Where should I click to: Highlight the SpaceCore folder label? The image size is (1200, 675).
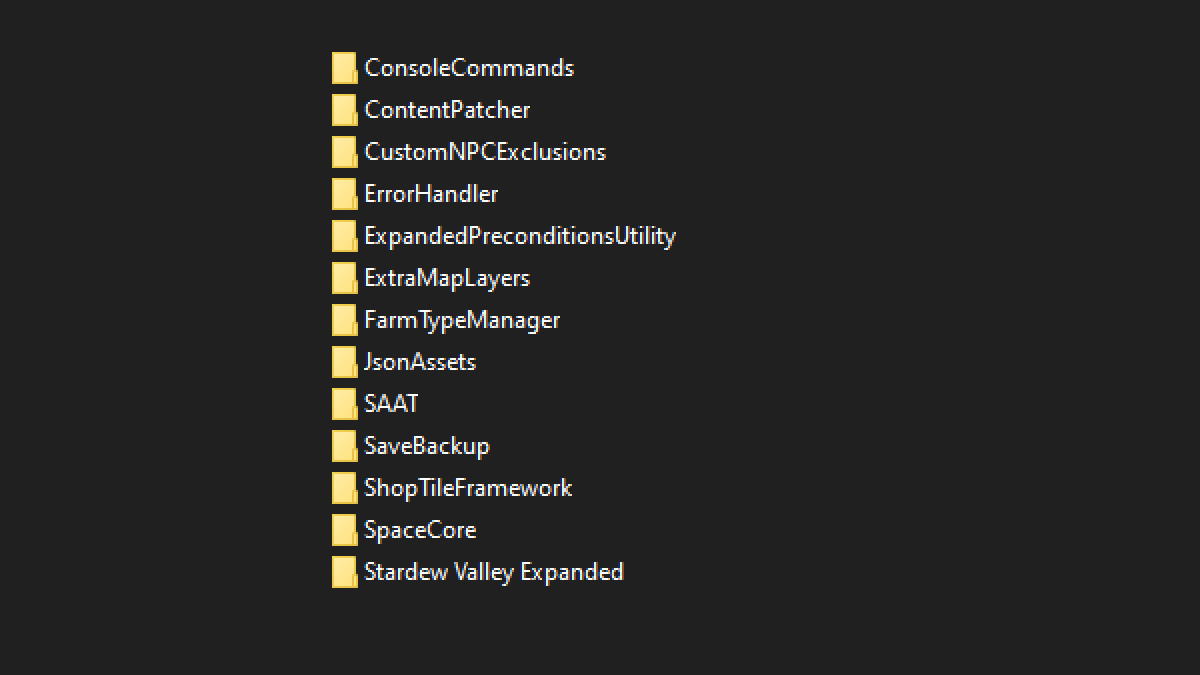[x=420, y=530]
